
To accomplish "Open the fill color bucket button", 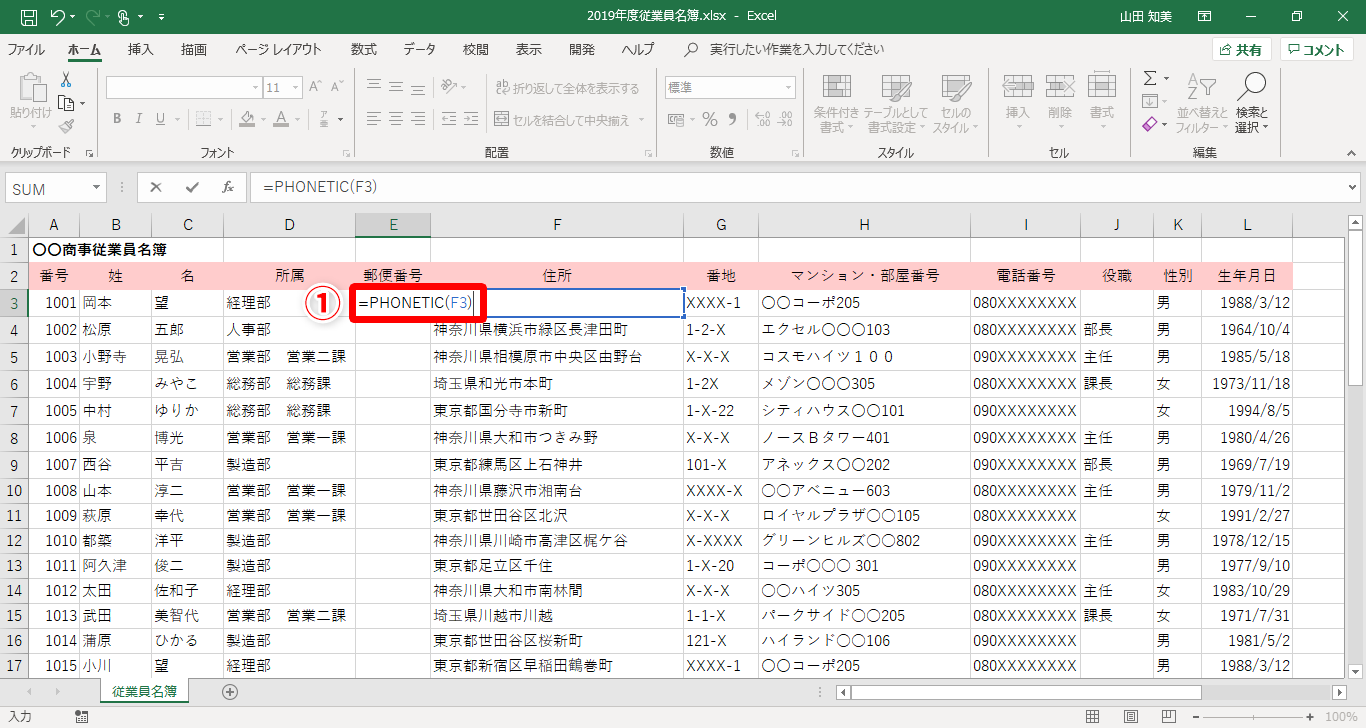I will coord(246,120).
